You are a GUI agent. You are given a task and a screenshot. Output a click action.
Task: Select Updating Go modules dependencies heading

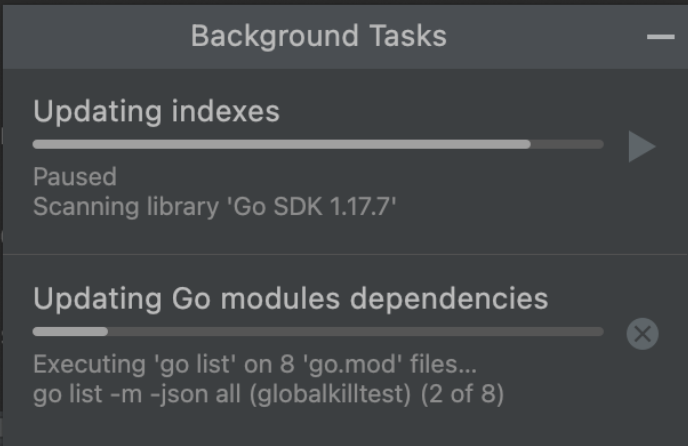pos(290,298)
